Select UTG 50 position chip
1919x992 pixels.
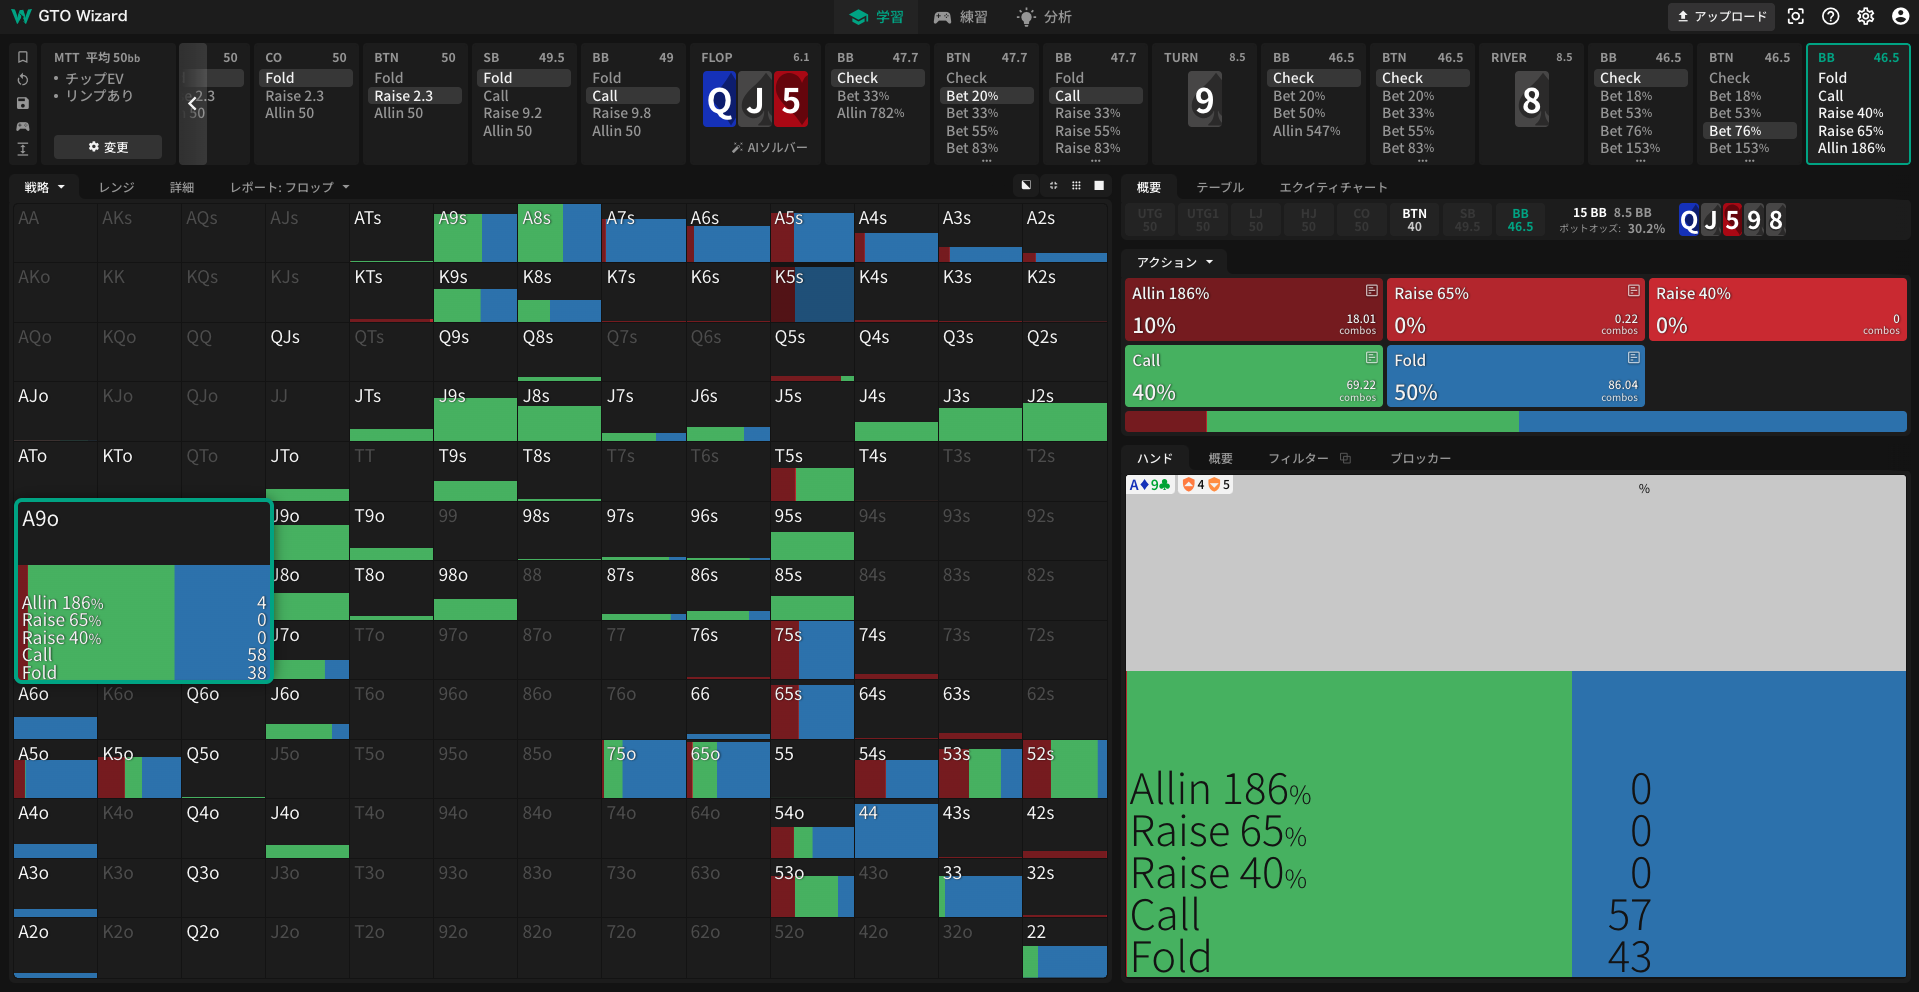click(x=1150, y=220)
